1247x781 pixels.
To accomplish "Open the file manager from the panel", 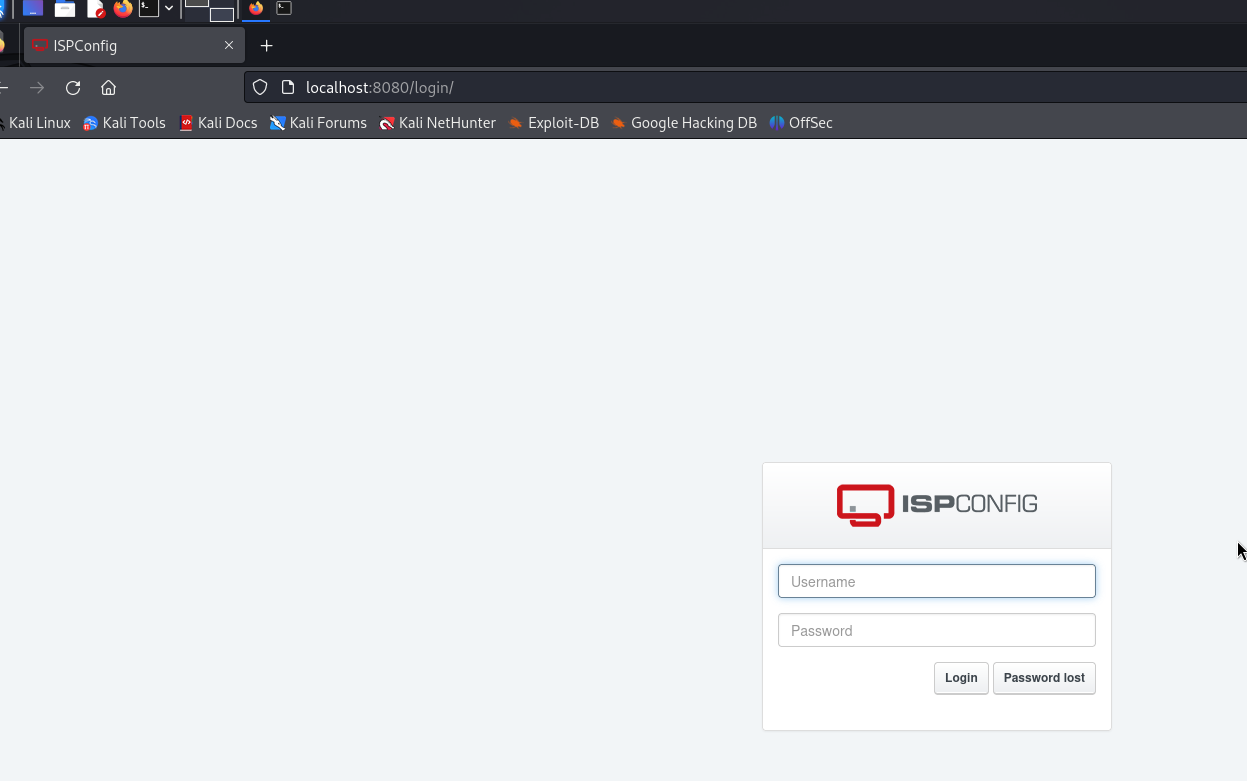I will click(65, 9).
